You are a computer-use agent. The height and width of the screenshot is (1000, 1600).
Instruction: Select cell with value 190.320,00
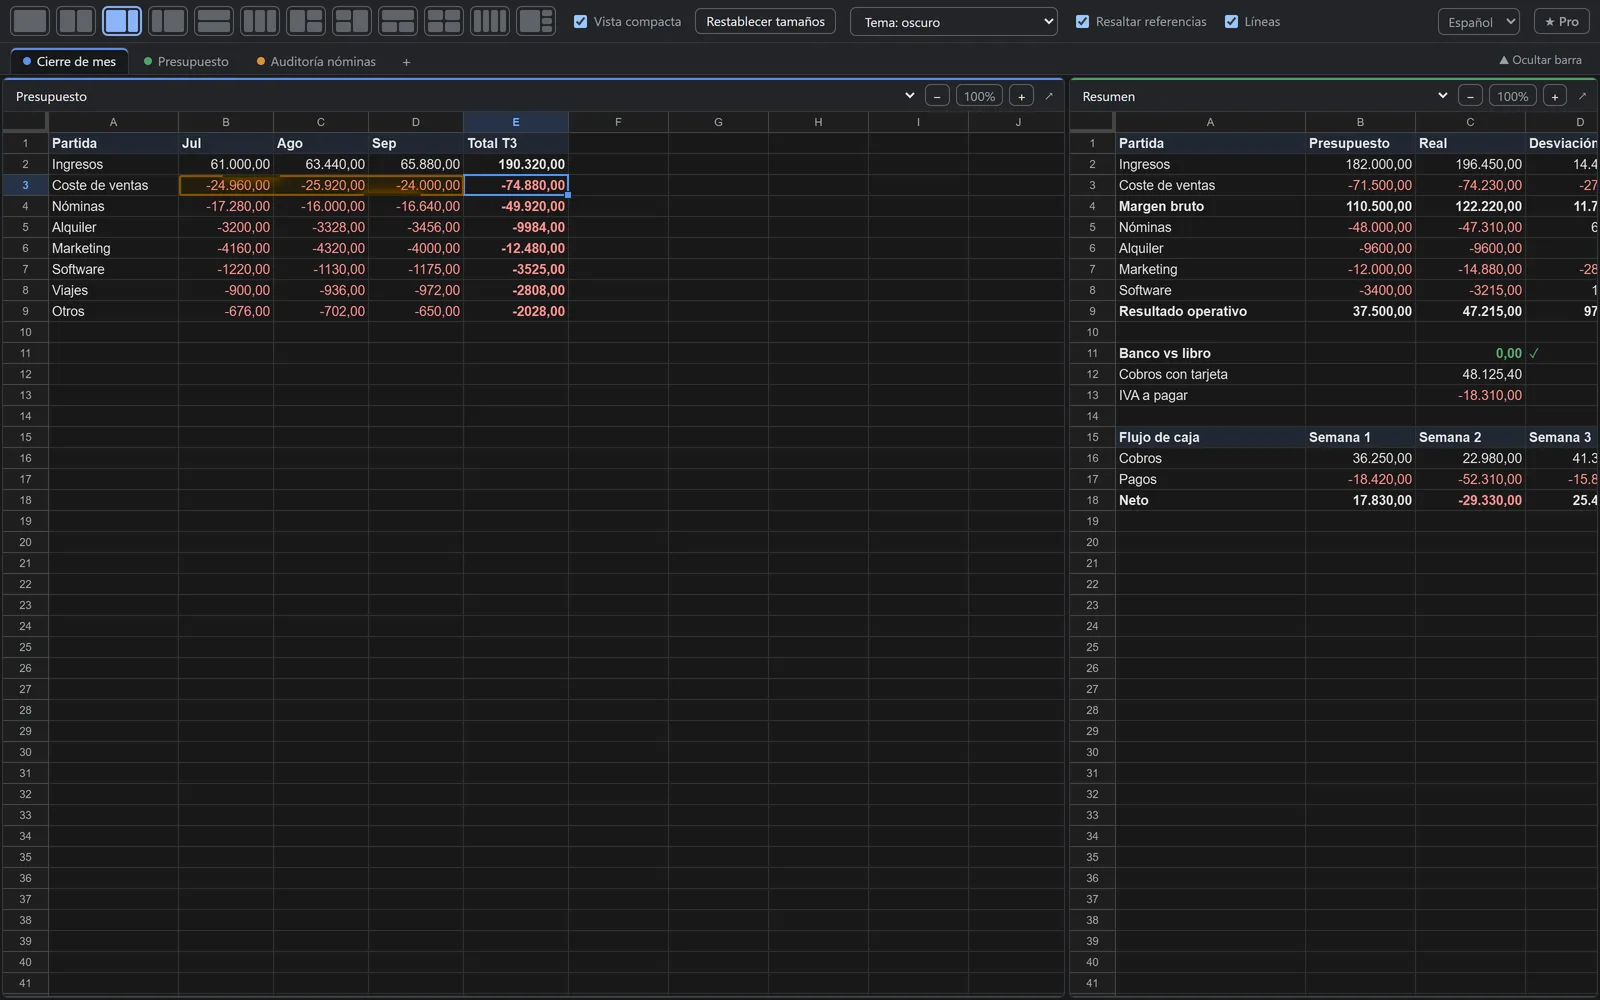point(516,164)
